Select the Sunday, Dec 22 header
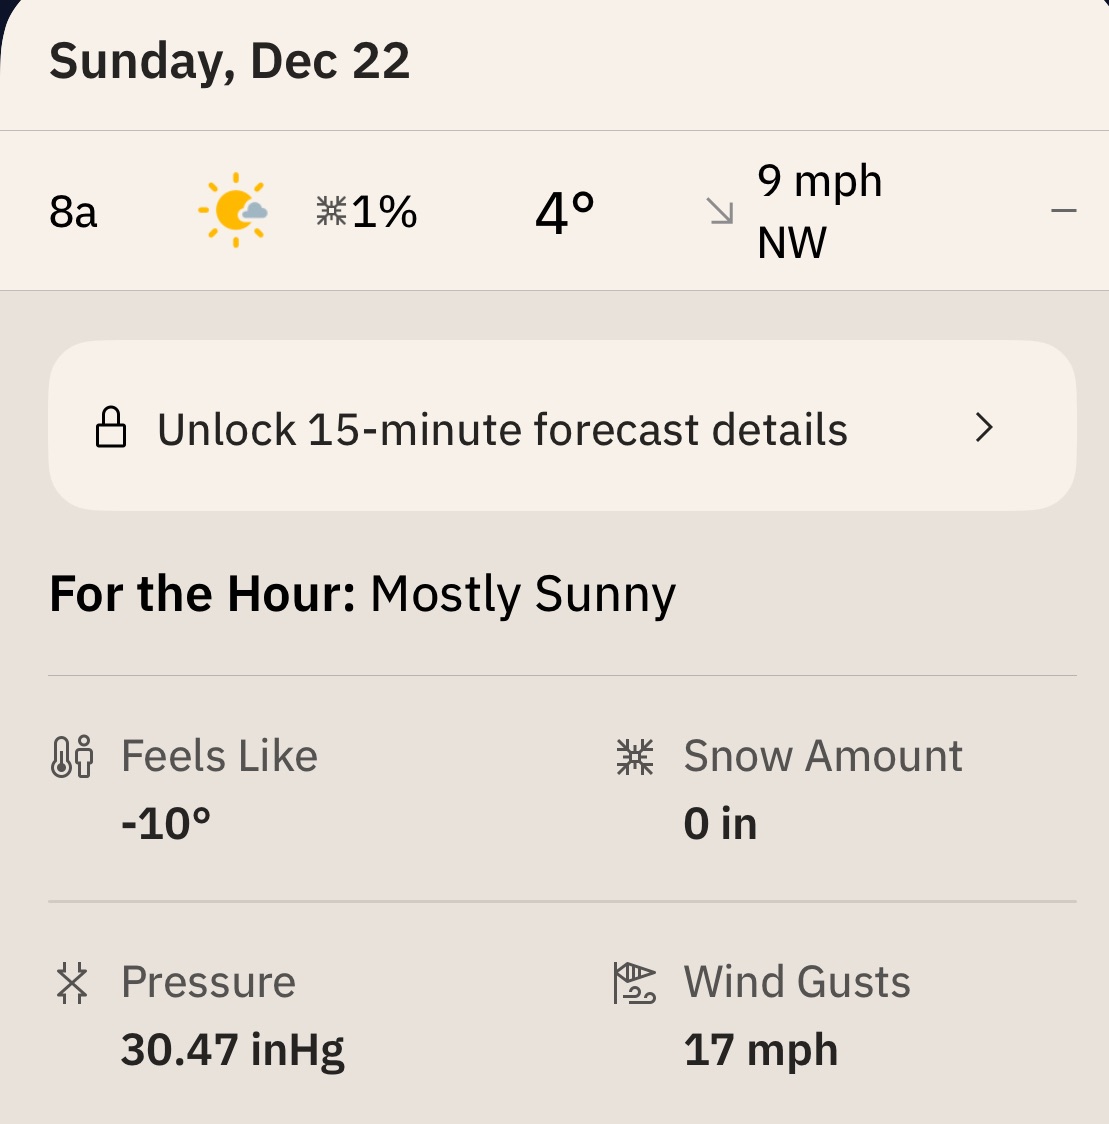1109x1124 pixels. pos(230,62)
